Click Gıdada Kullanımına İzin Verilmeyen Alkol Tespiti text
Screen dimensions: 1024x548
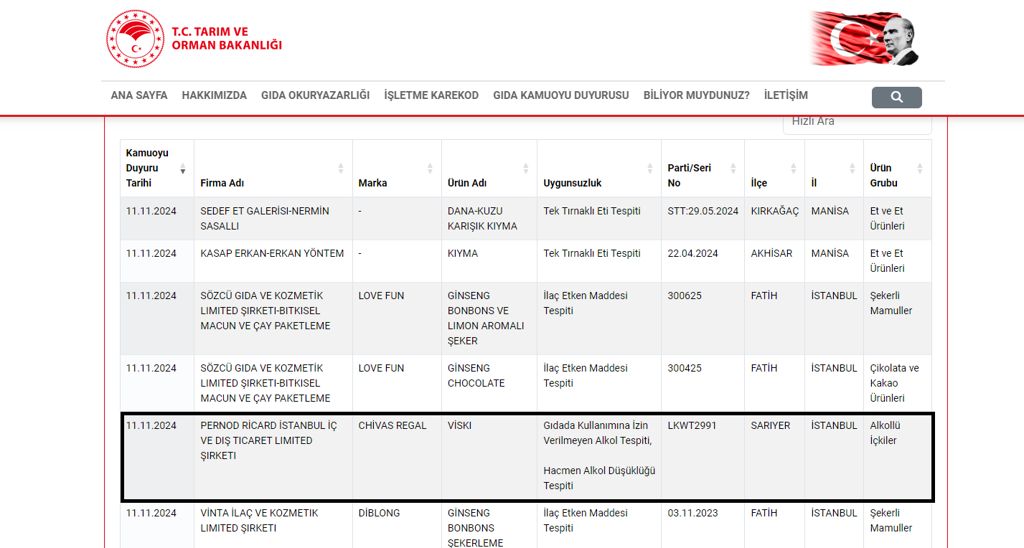click(598, 433)
